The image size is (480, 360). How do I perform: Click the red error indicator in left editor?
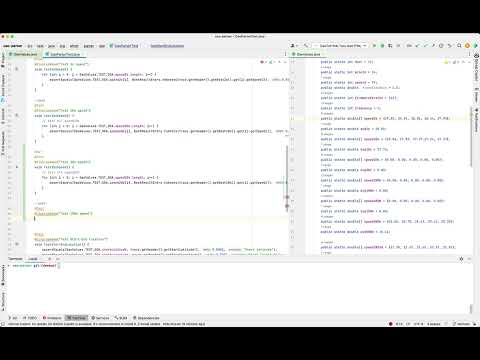(x=263, y=62)
